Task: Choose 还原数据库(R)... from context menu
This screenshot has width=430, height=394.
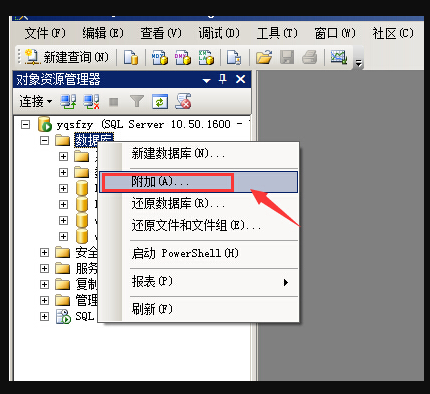Action: click(199, 203)
